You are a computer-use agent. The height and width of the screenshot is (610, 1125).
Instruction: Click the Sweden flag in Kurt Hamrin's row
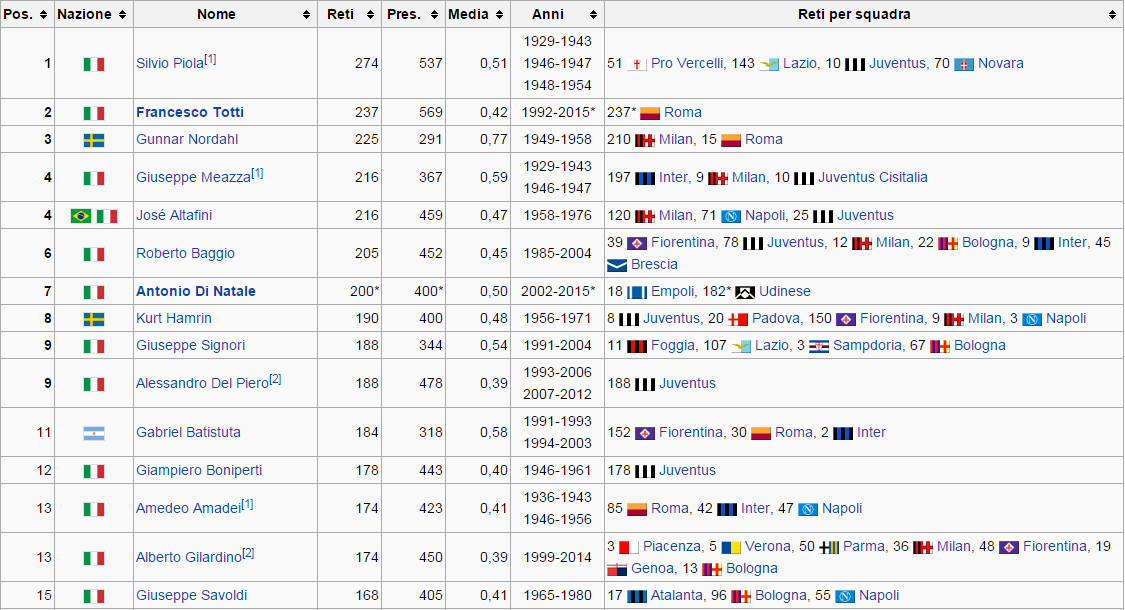pyautogui.click(x=94, y=319)
